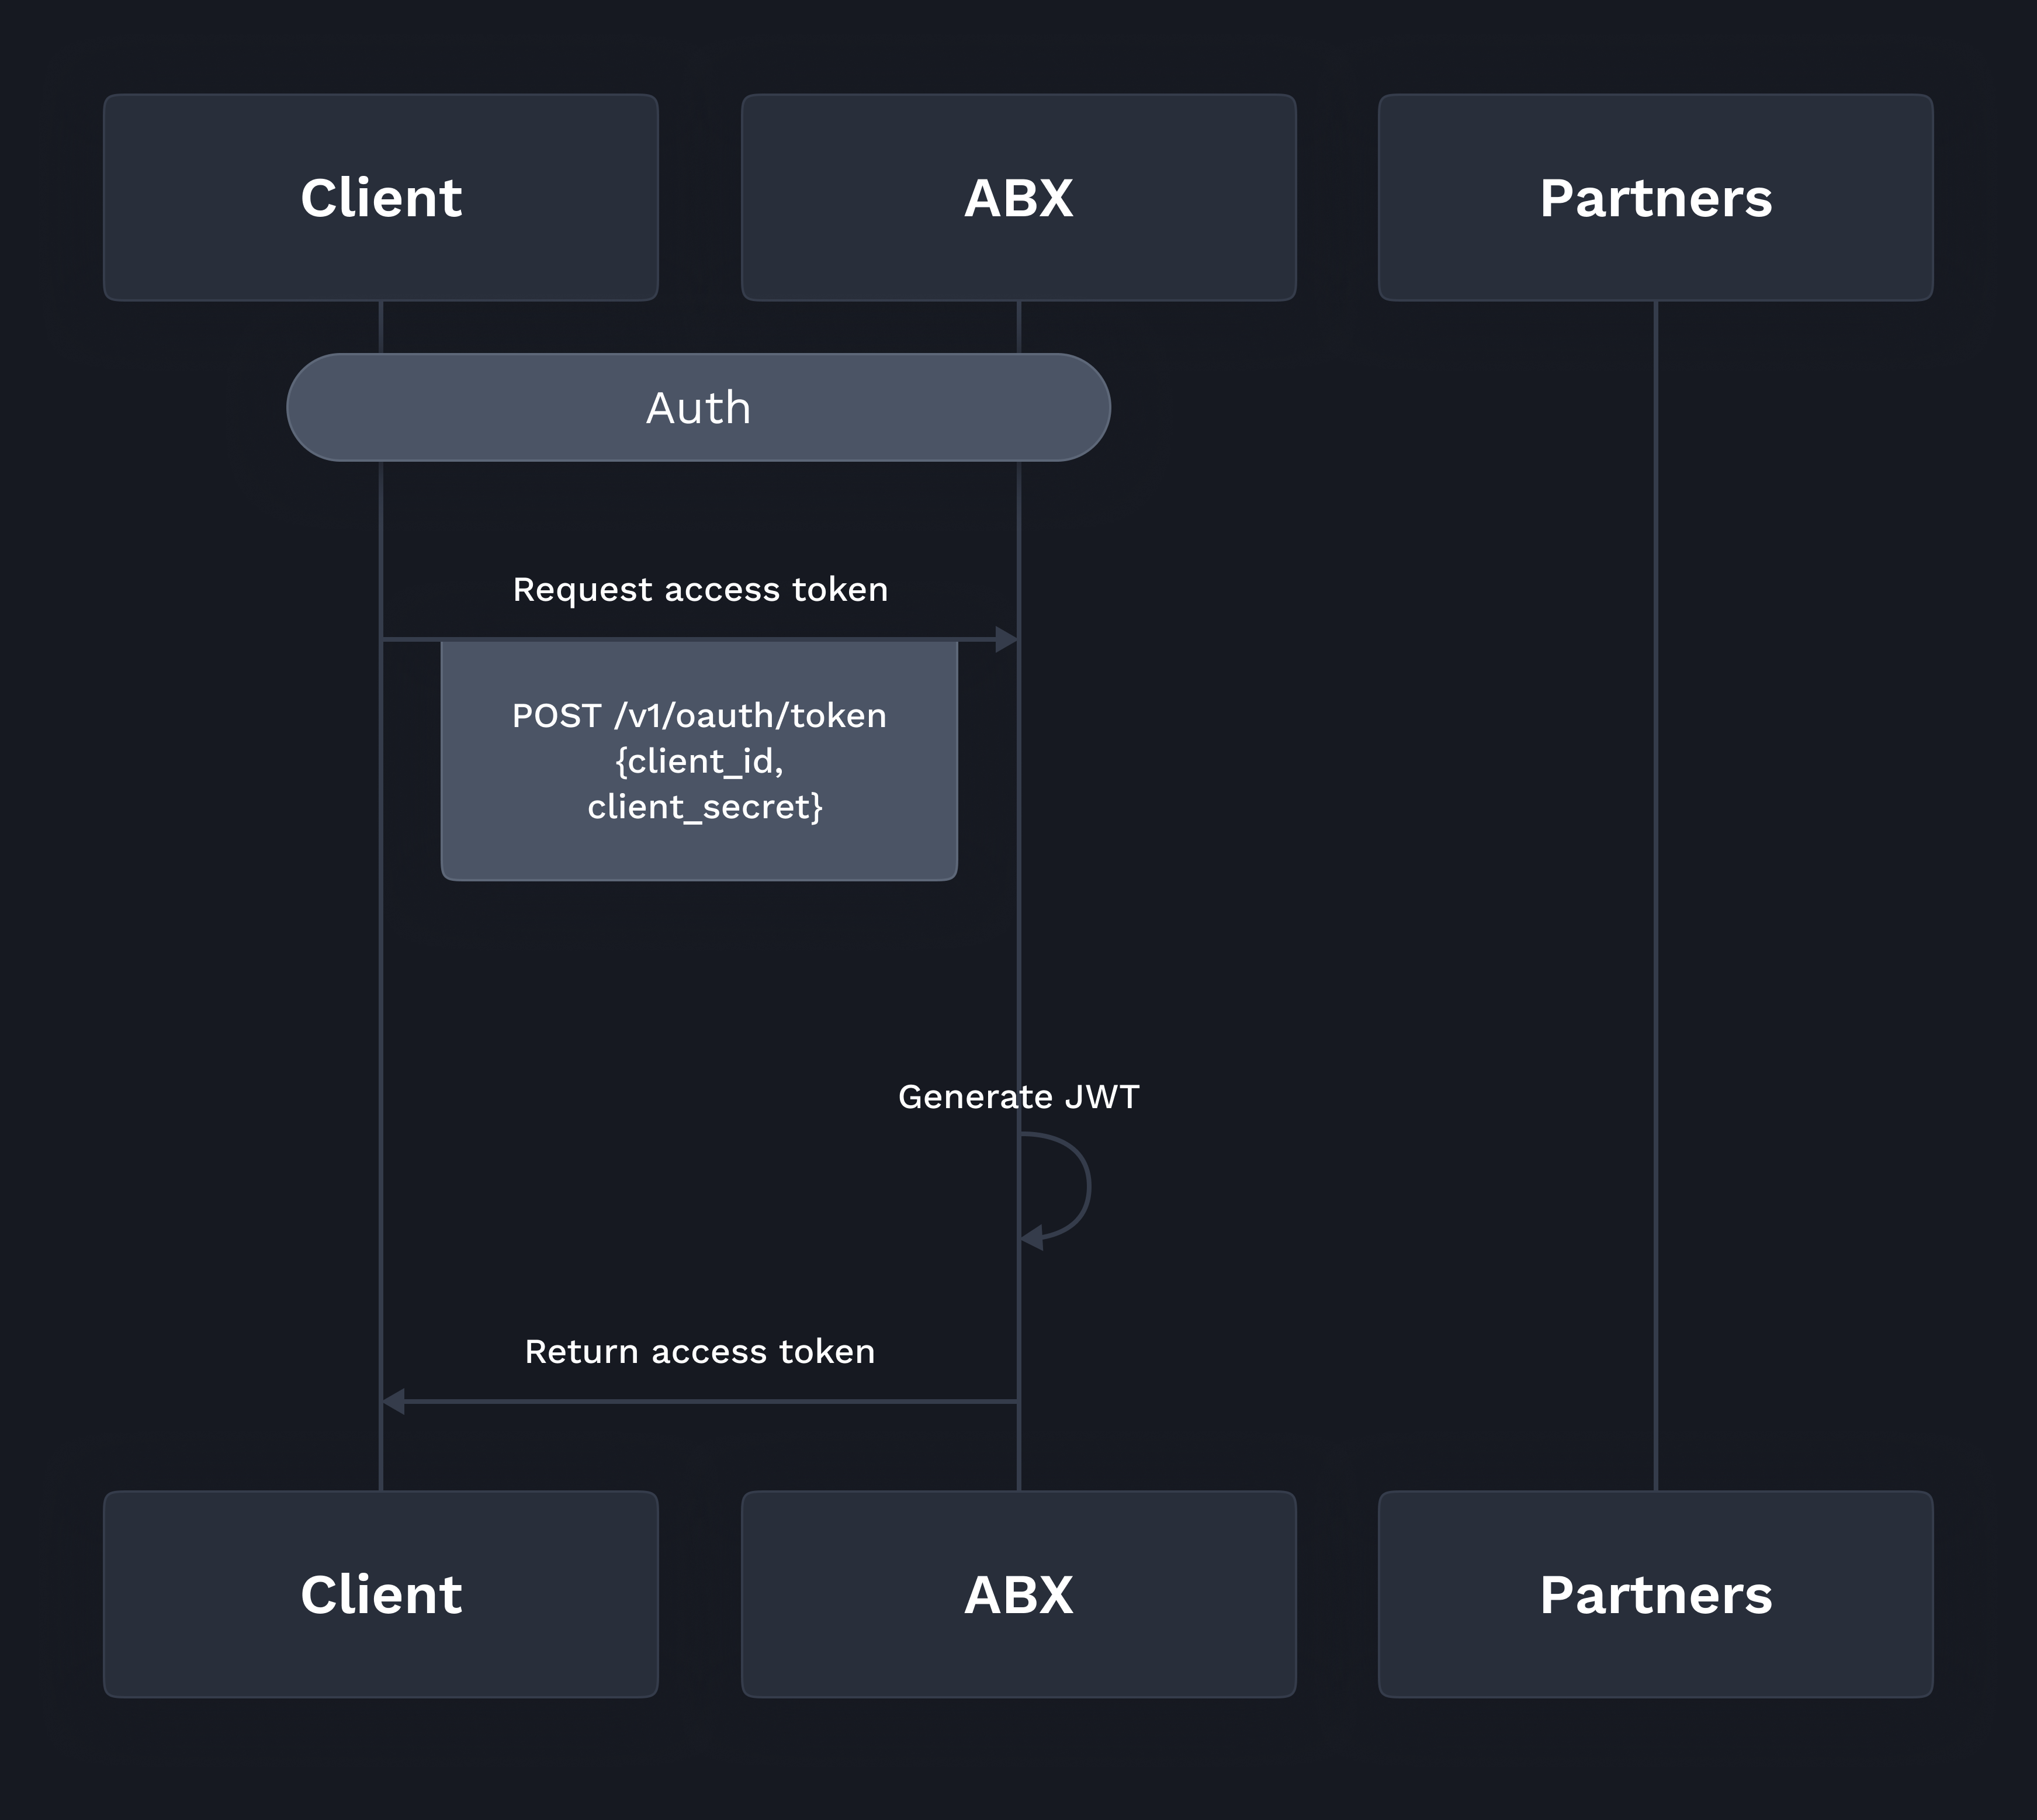The height and width of the screenshot is (1820, 2037).
Task: Click the "Return access token" message label
Action: pyautogui.click(x=700, y=1351)
